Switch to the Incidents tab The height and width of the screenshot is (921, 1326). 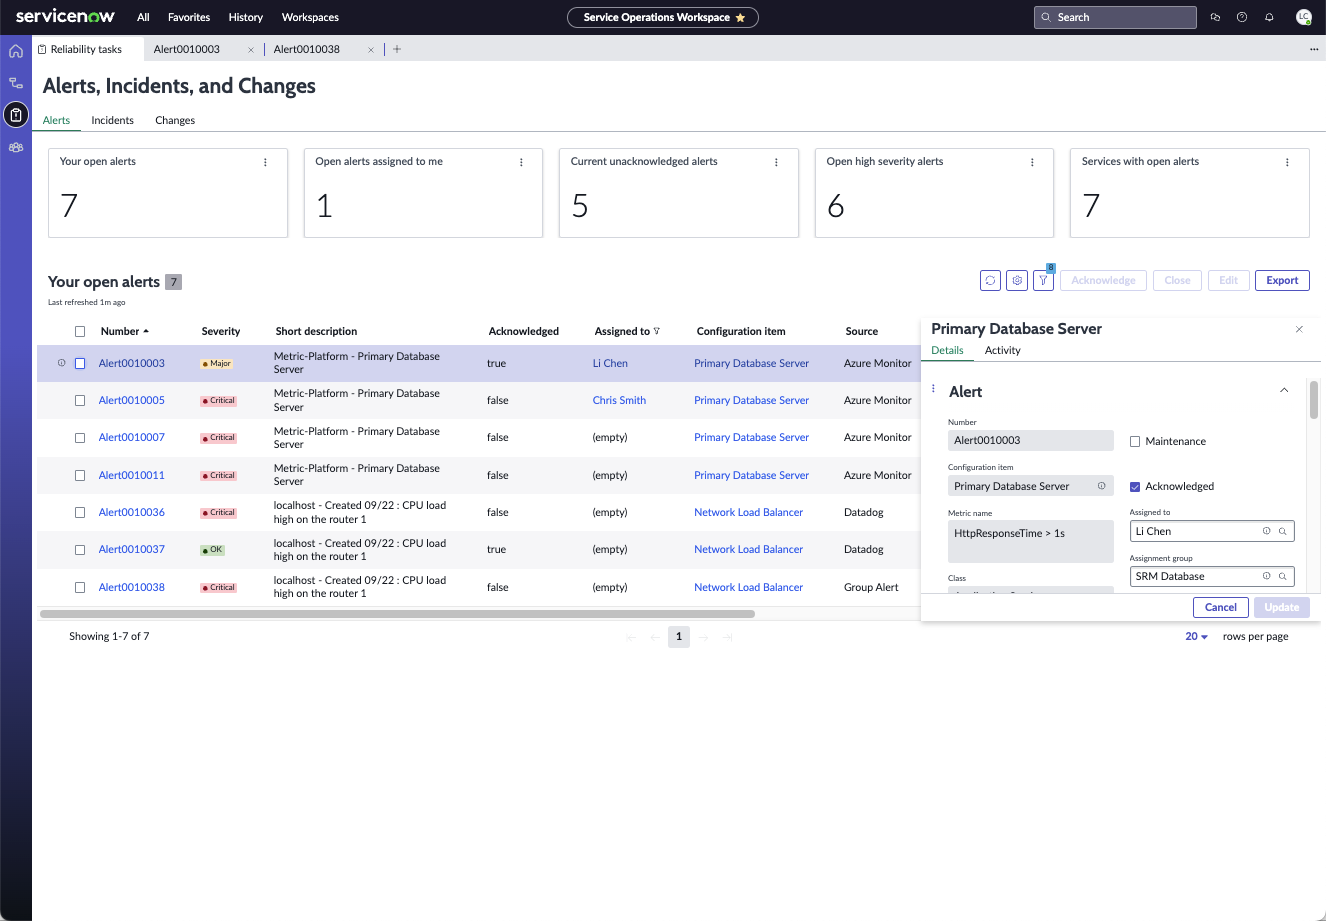pos(112,120)
